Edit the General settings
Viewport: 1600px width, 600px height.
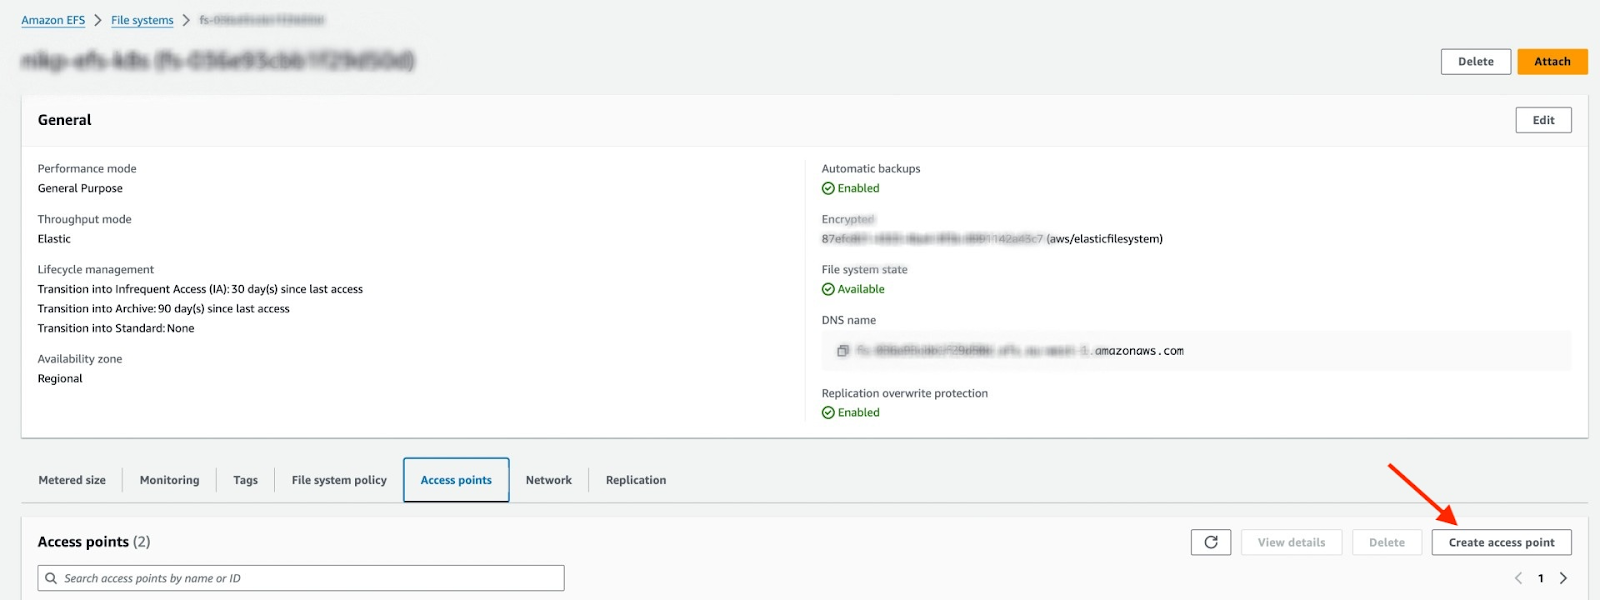(x=1544, y=120)
